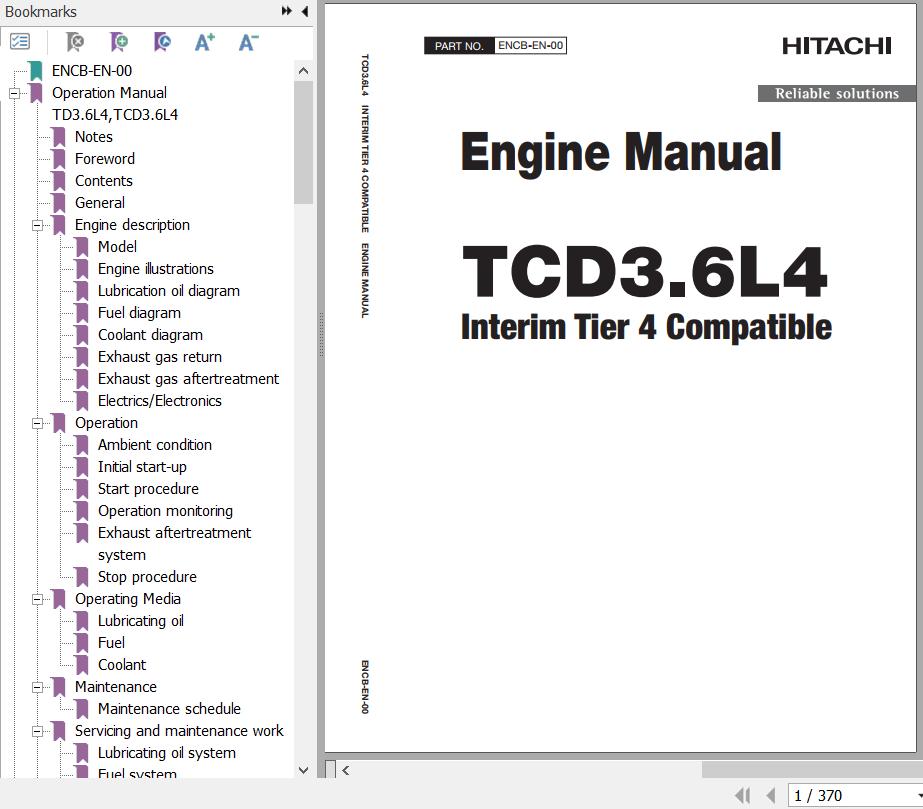
Task: Collapse the Operating Media section
Action: point(37,599)
